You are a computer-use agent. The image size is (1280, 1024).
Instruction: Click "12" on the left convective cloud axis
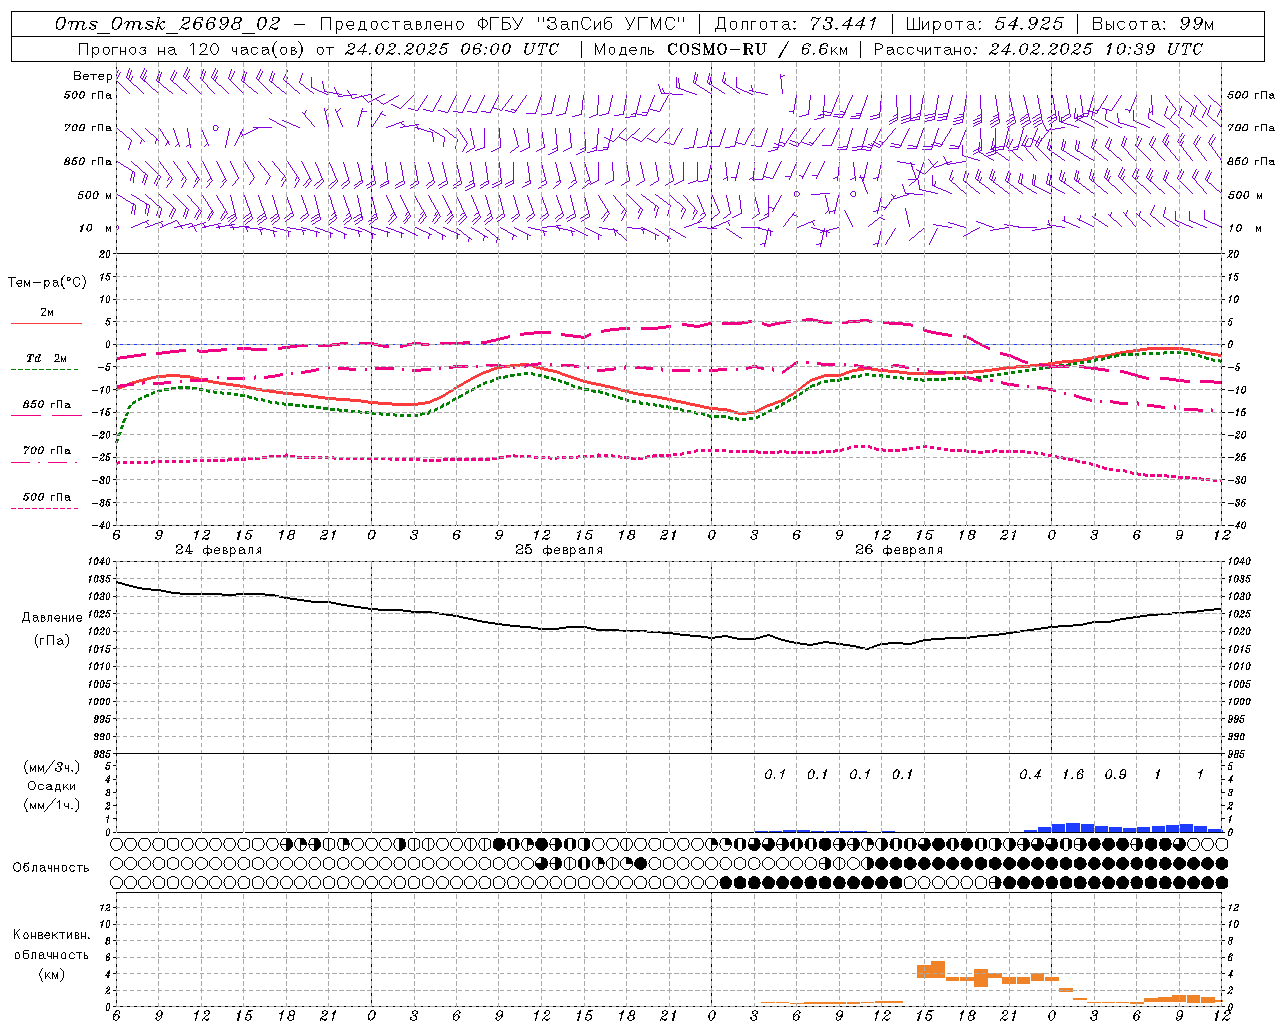103,907
